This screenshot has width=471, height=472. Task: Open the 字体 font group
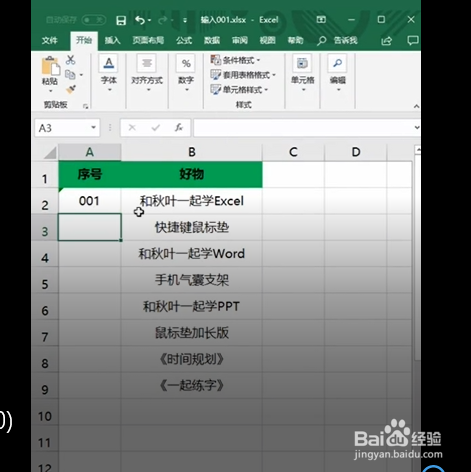[x=109, y=73]
